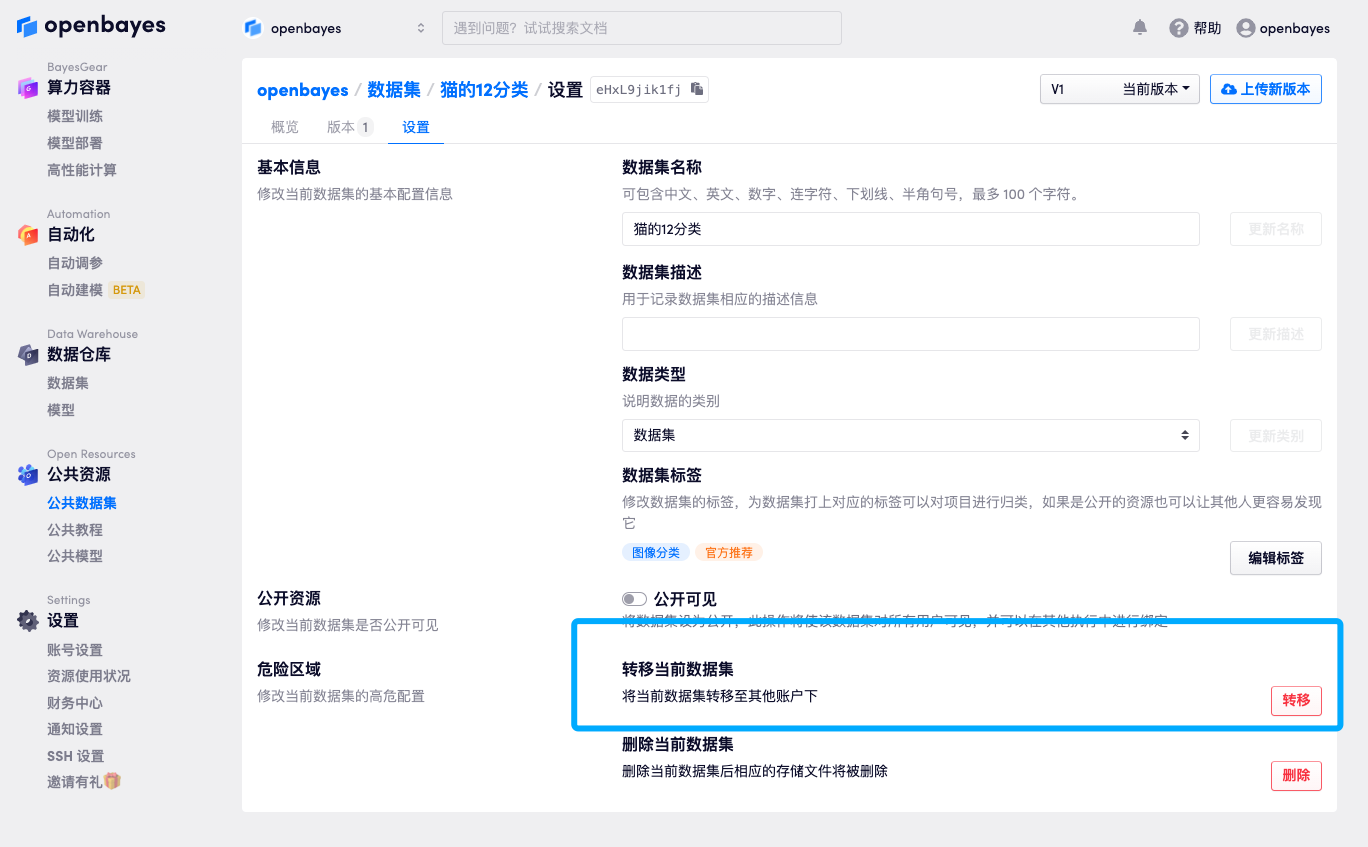Toggle the 公开可见 switch
Viewport: 1368px width, 847px height.
pos(634,599)
